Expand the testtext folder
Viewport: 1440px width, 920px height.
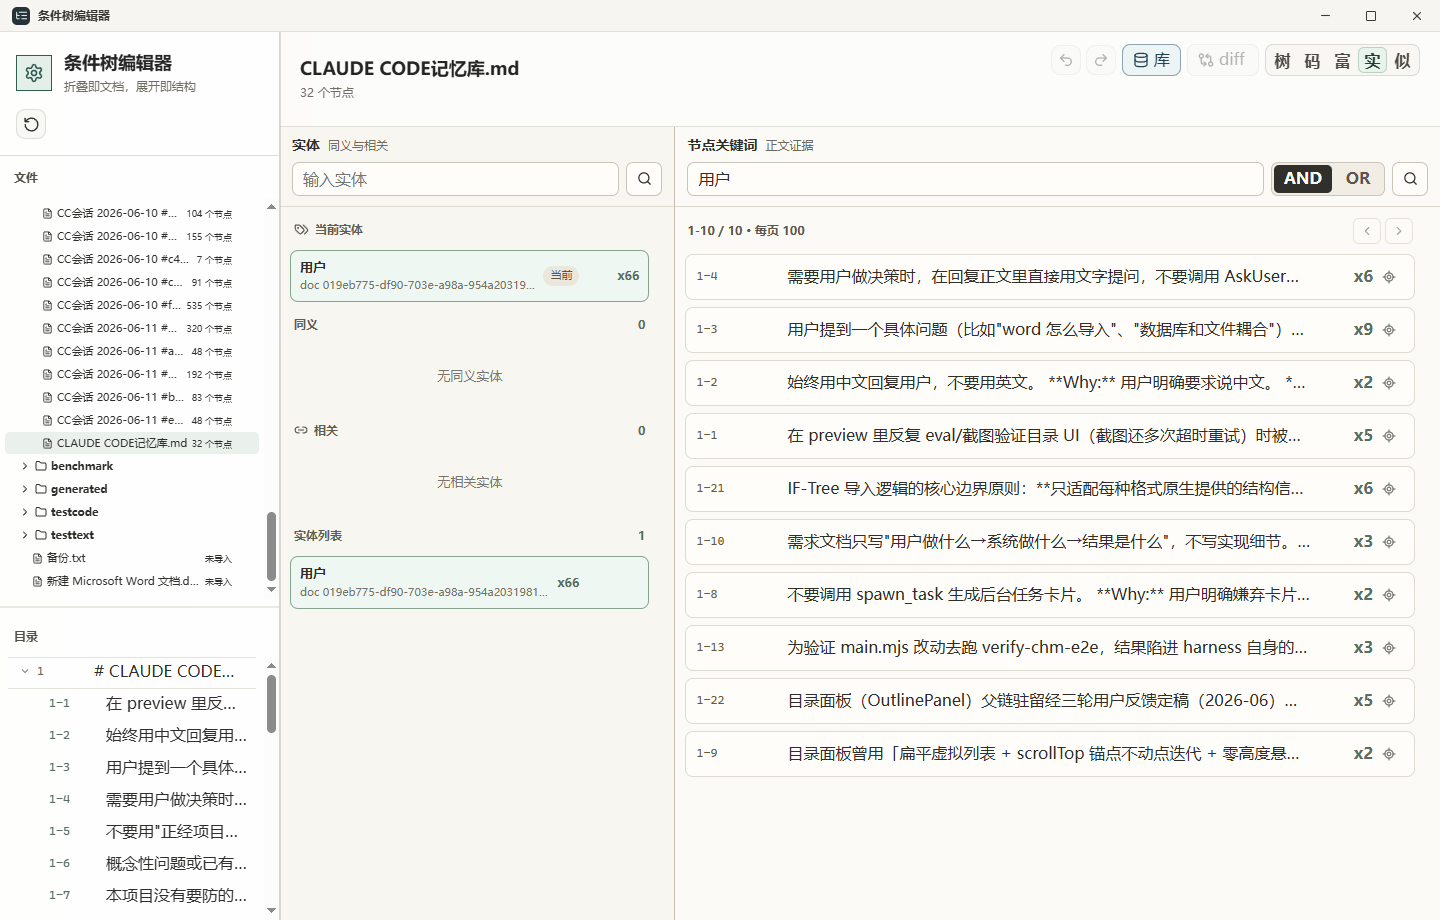click(25, 535)
